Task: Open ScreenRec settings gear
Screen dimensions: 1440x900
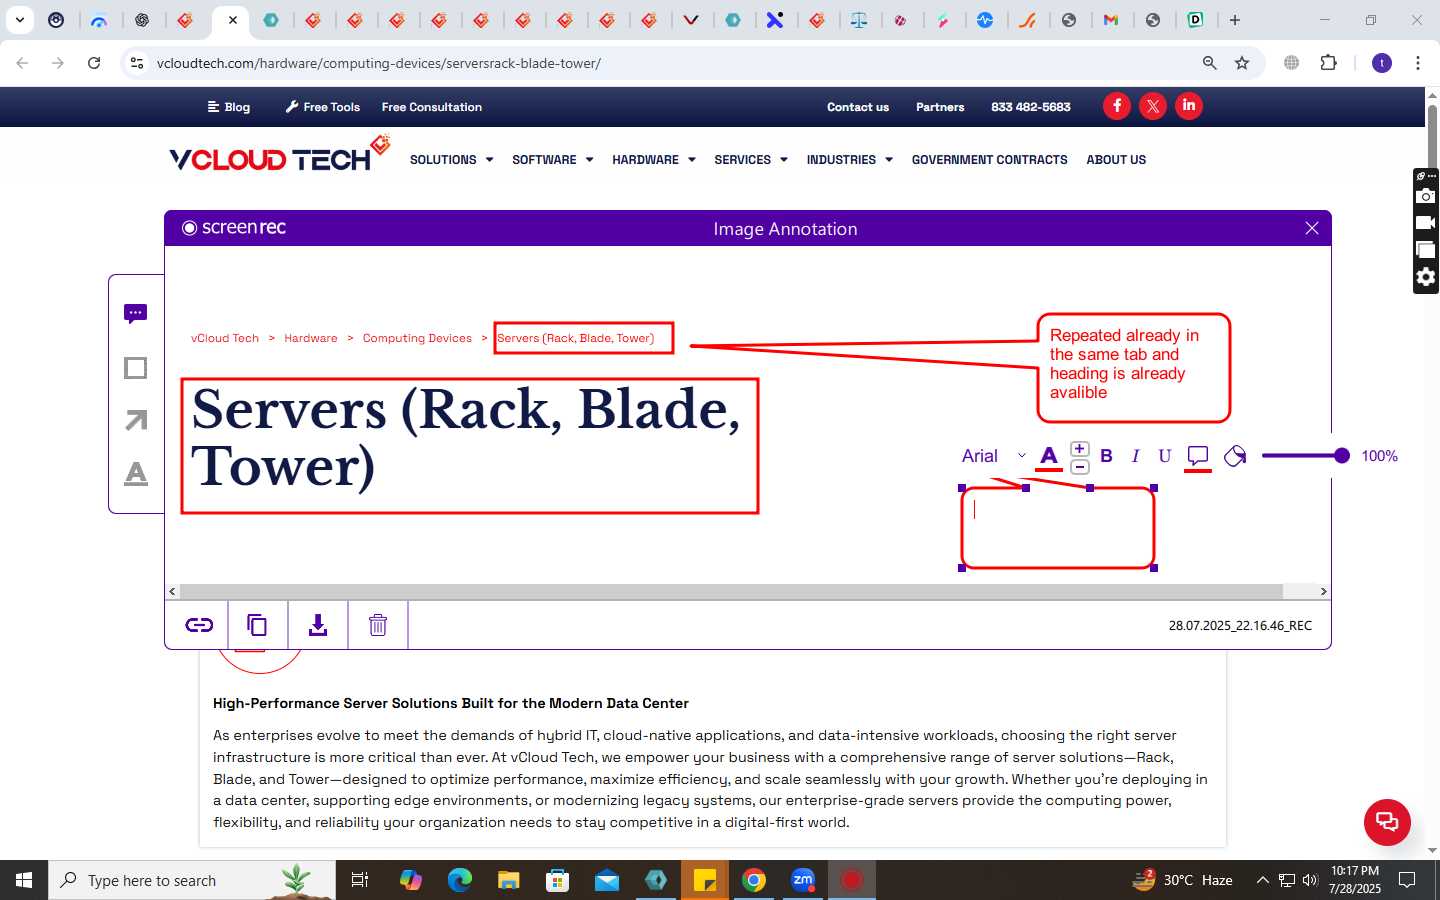Action: pos(1426,277)
